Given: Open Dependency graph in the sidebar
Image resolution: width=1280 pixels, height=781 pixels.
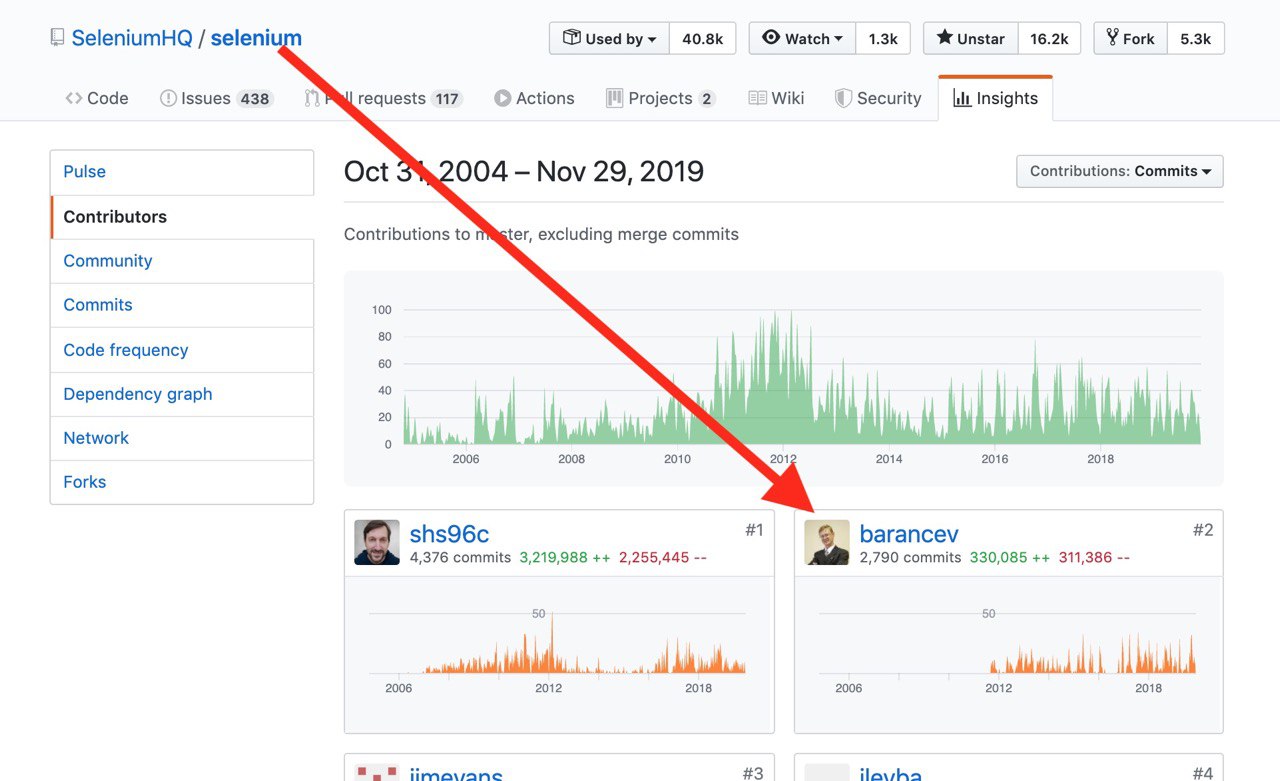Looking at the screenshot, I should tap(182, 394).
